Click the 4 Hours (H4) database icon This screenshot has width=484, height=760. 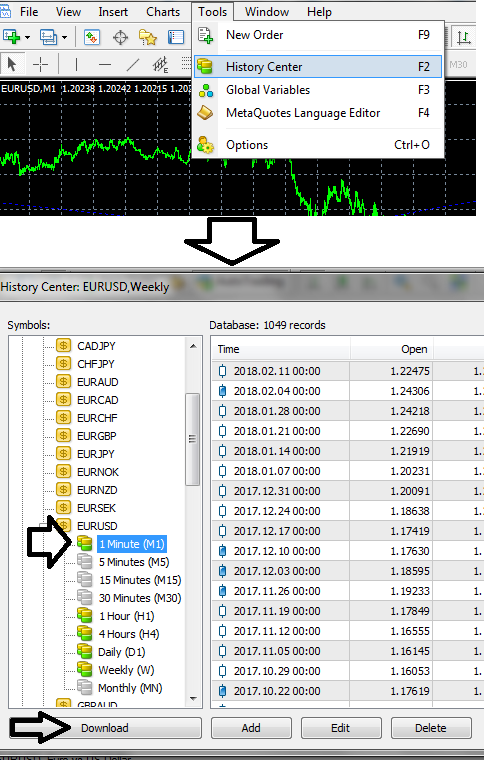click(x=85, y=633)
